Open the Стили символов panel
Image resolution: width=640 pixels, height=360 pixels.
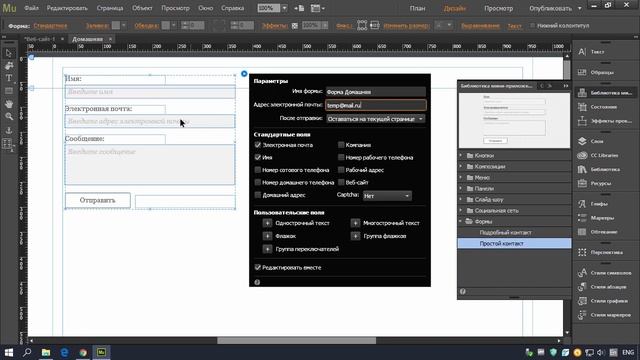tap(582, 273)
